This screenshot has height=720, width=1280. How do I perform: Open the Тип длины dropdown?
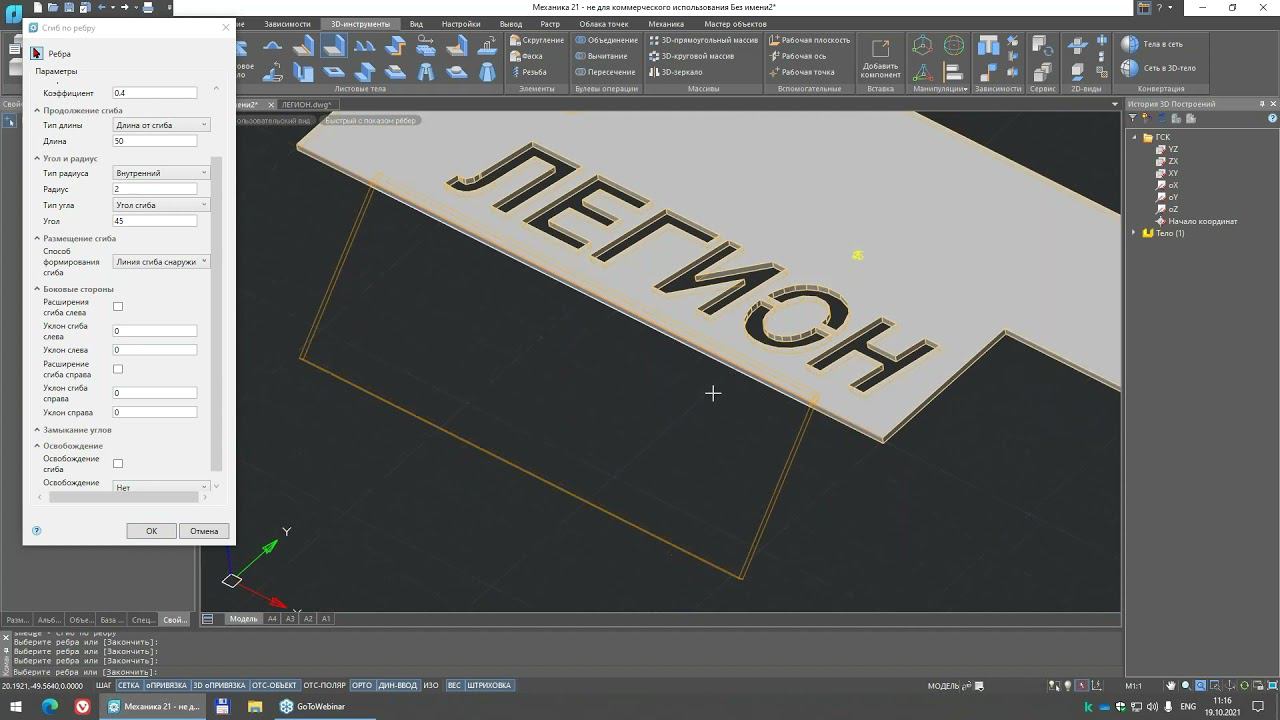[161, 125]
